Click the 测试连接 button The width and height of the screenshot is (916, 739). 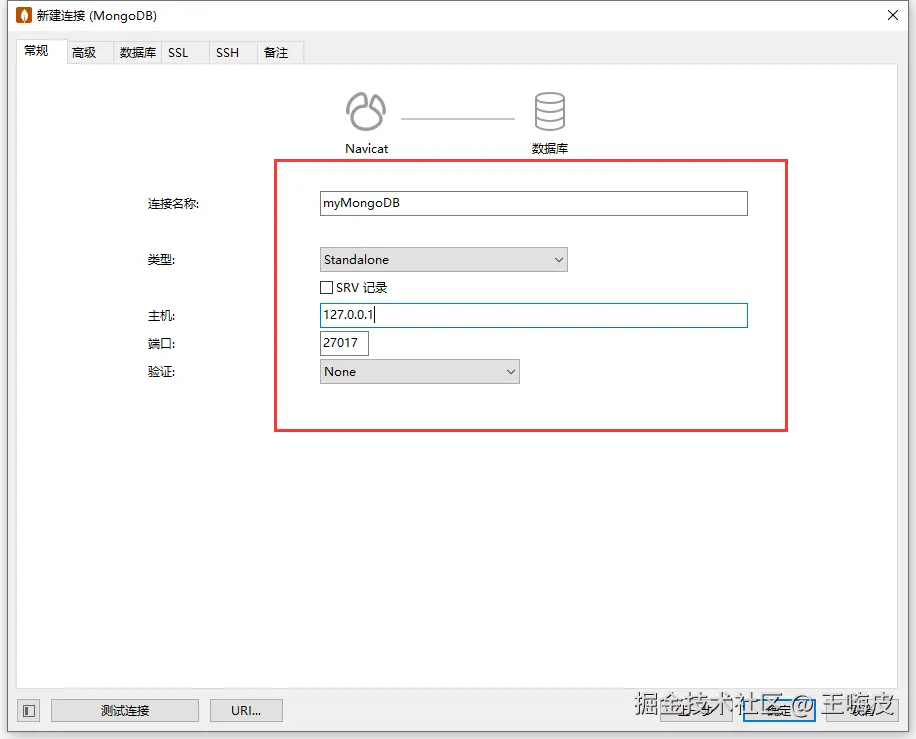(124, 710)
